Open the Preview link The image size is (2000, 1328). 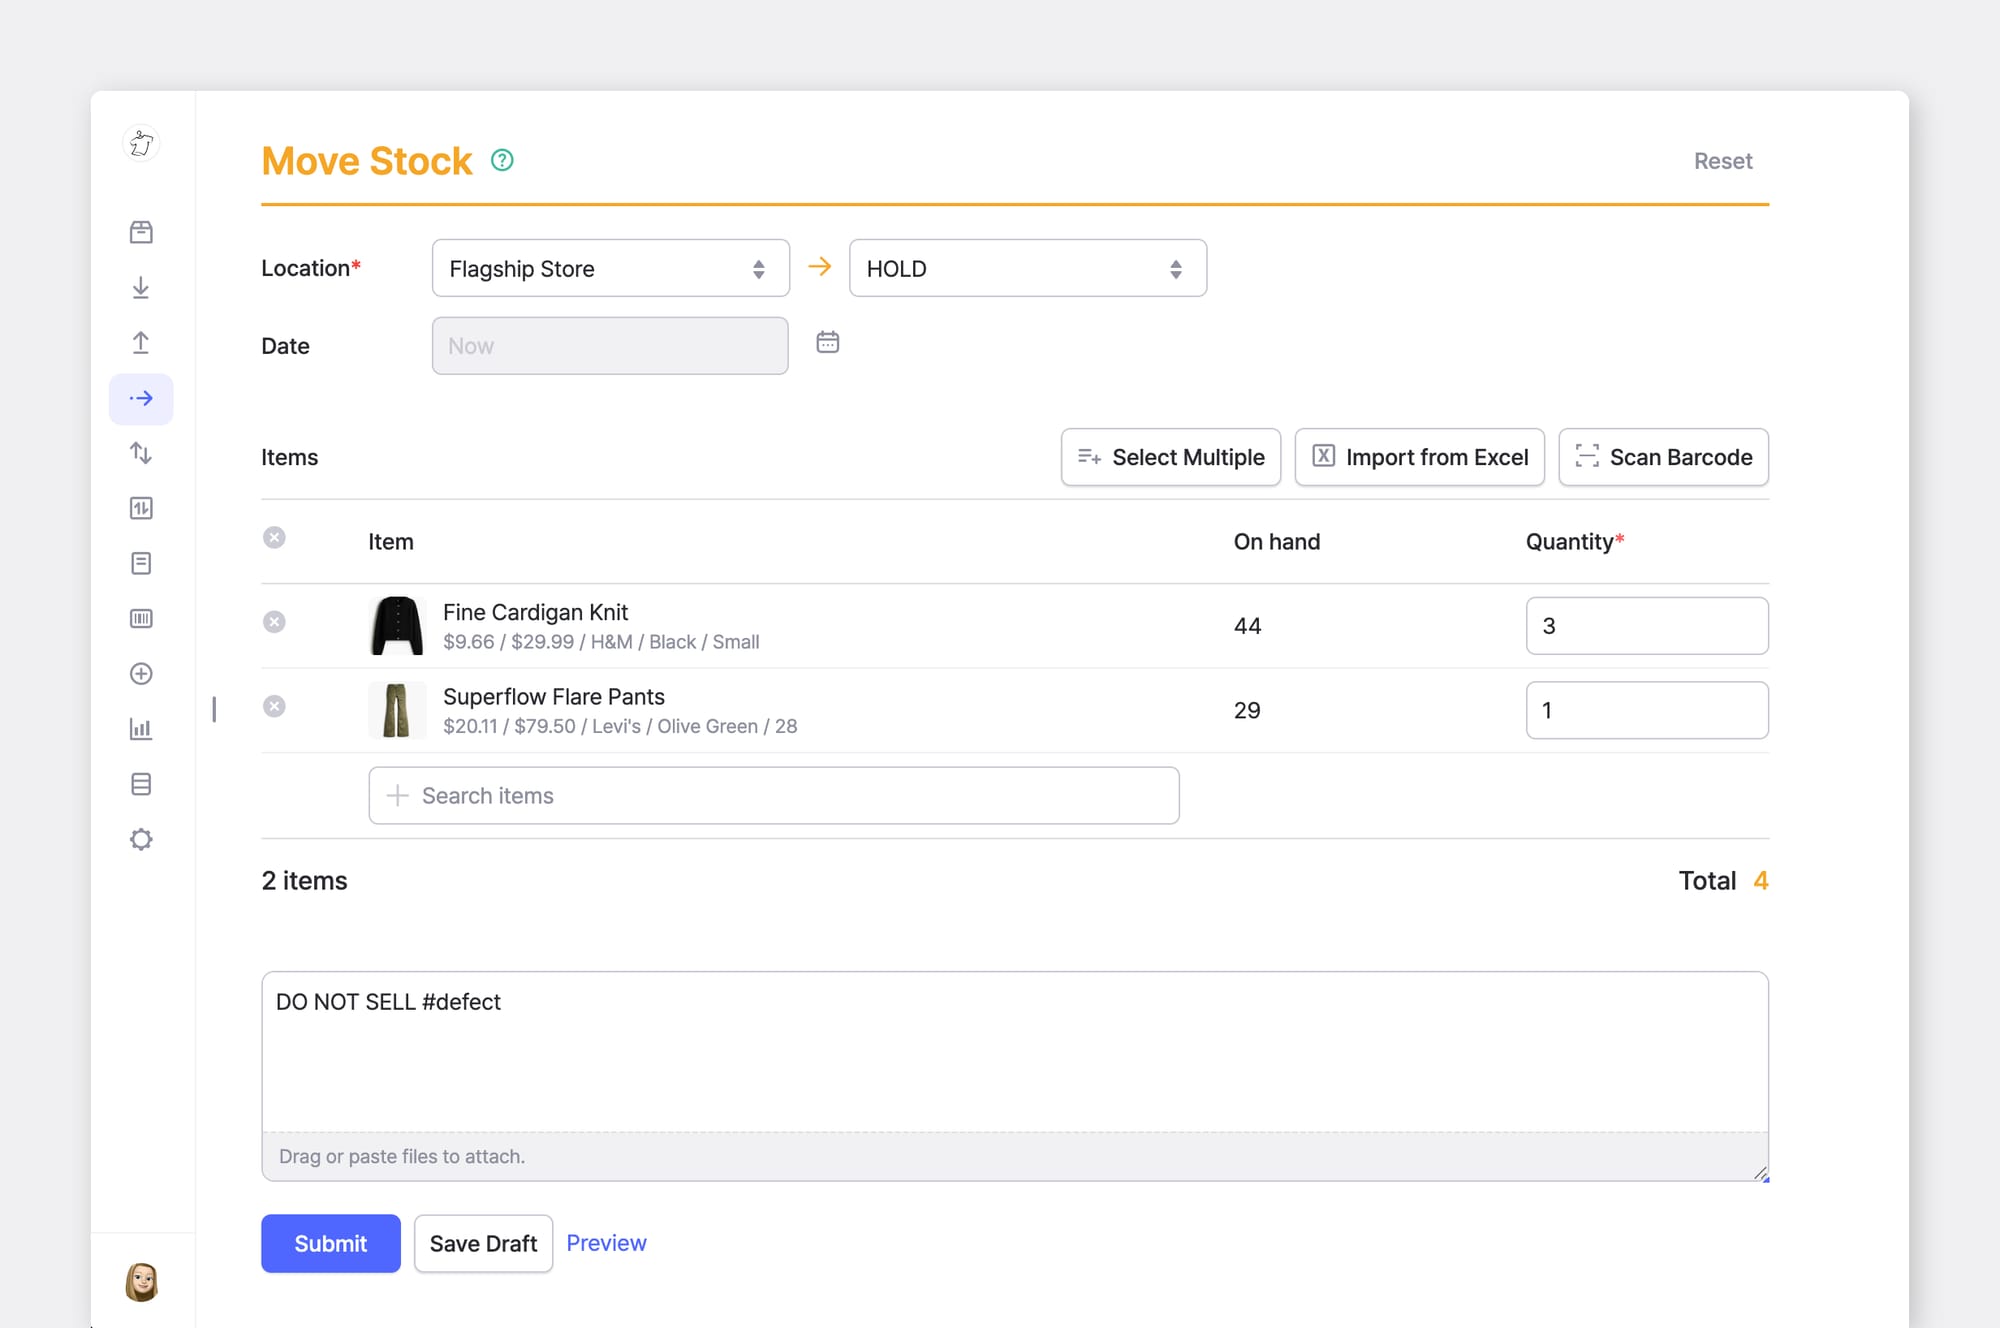(606, 1243)
